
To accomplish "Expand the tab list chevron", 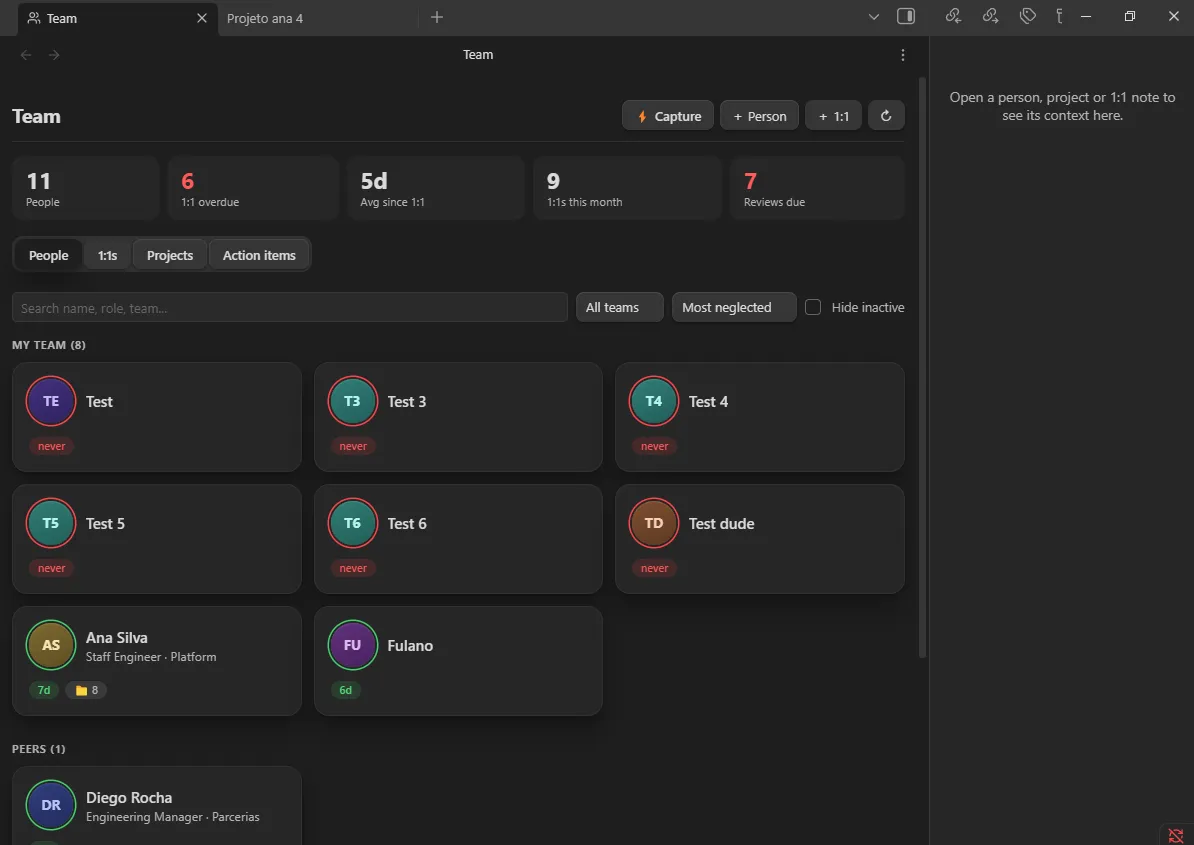I will click(873, 17).
